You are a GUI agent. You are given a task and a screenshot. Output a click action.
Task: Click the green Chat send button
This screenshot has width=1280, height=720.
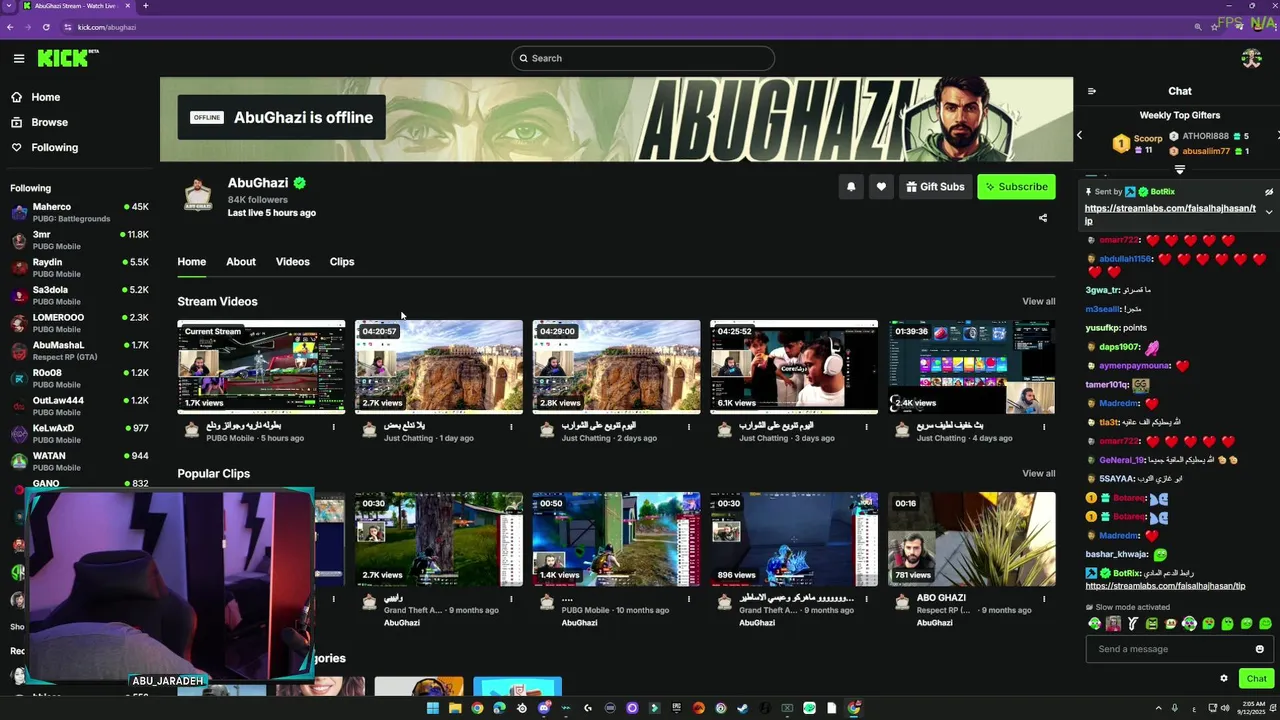(1256, 678)
